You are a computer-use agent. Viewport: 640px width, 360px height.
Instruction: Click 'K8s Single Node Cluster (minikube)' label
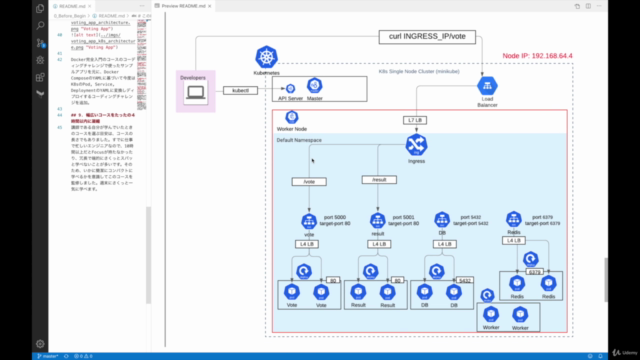(419, 71)
